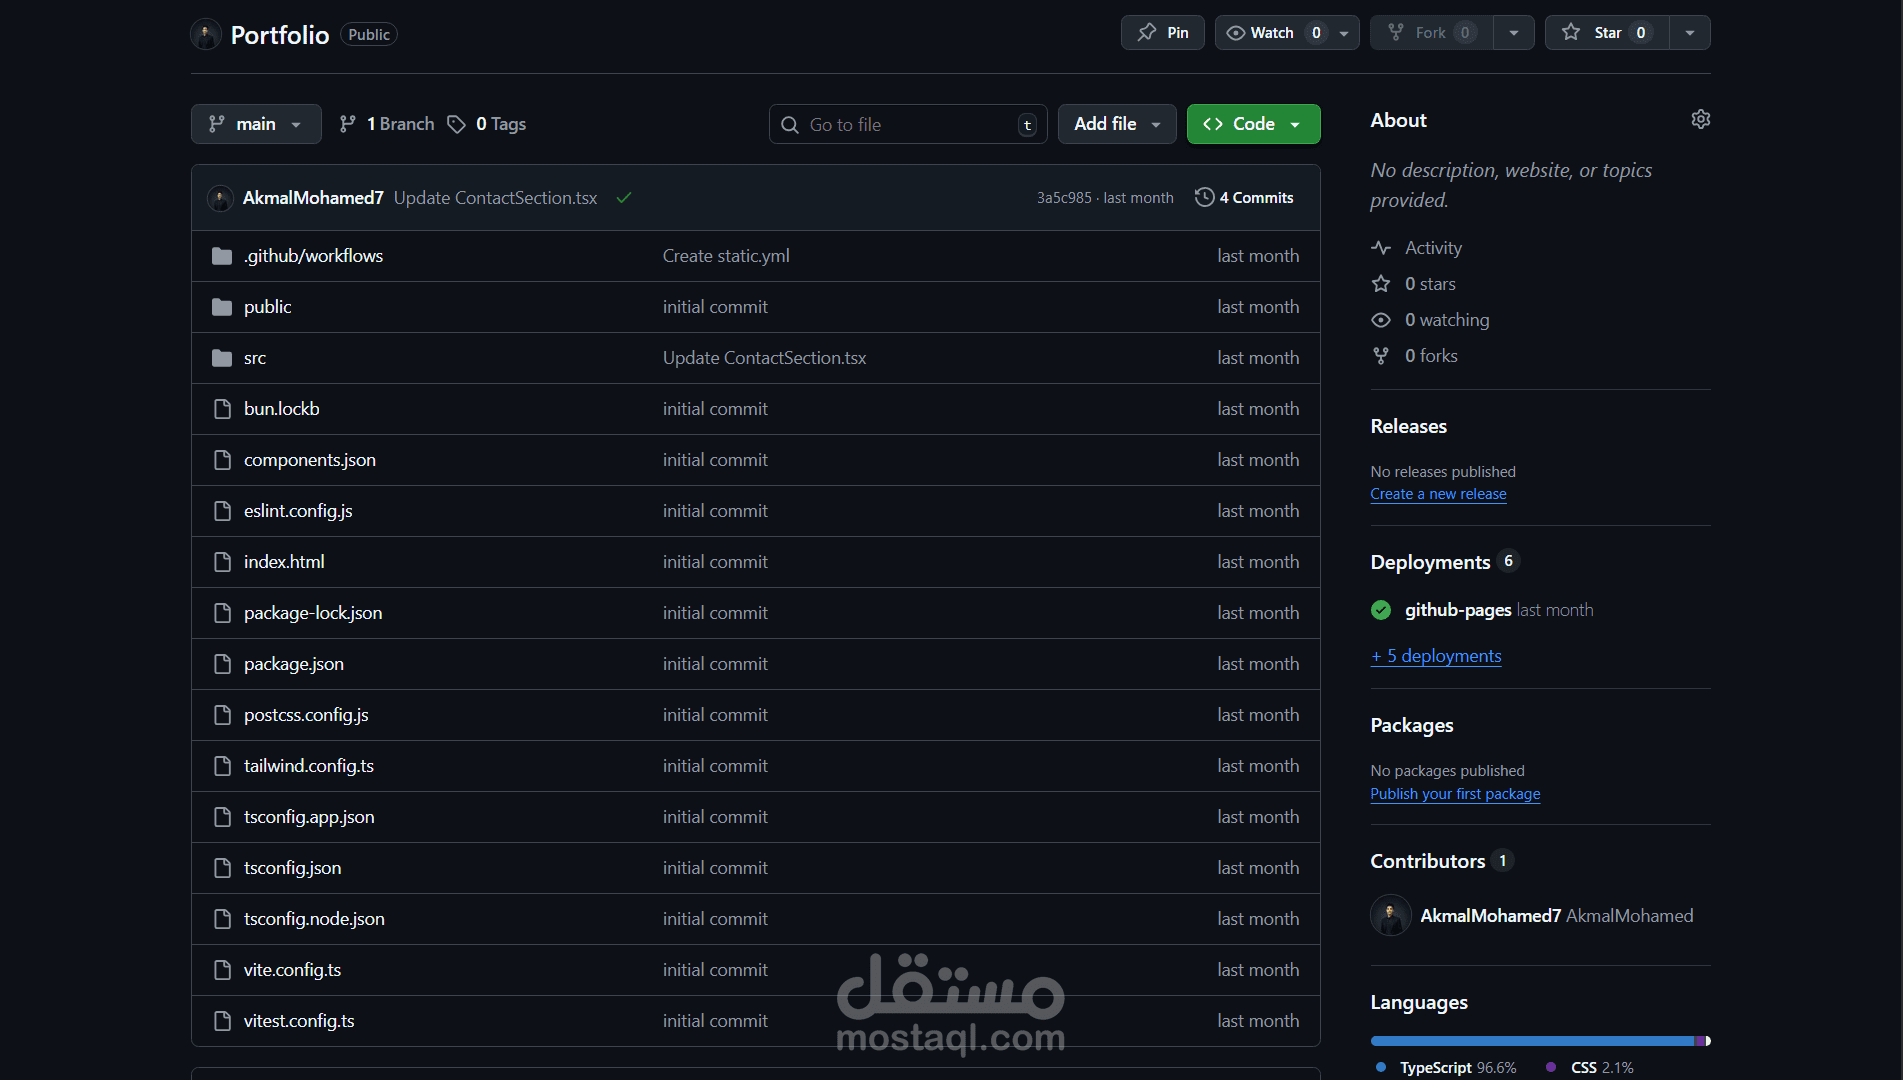The height and width of the screenshot is (1080, 1903).
Task: Open the src folder name link
Action: [255, 358]
